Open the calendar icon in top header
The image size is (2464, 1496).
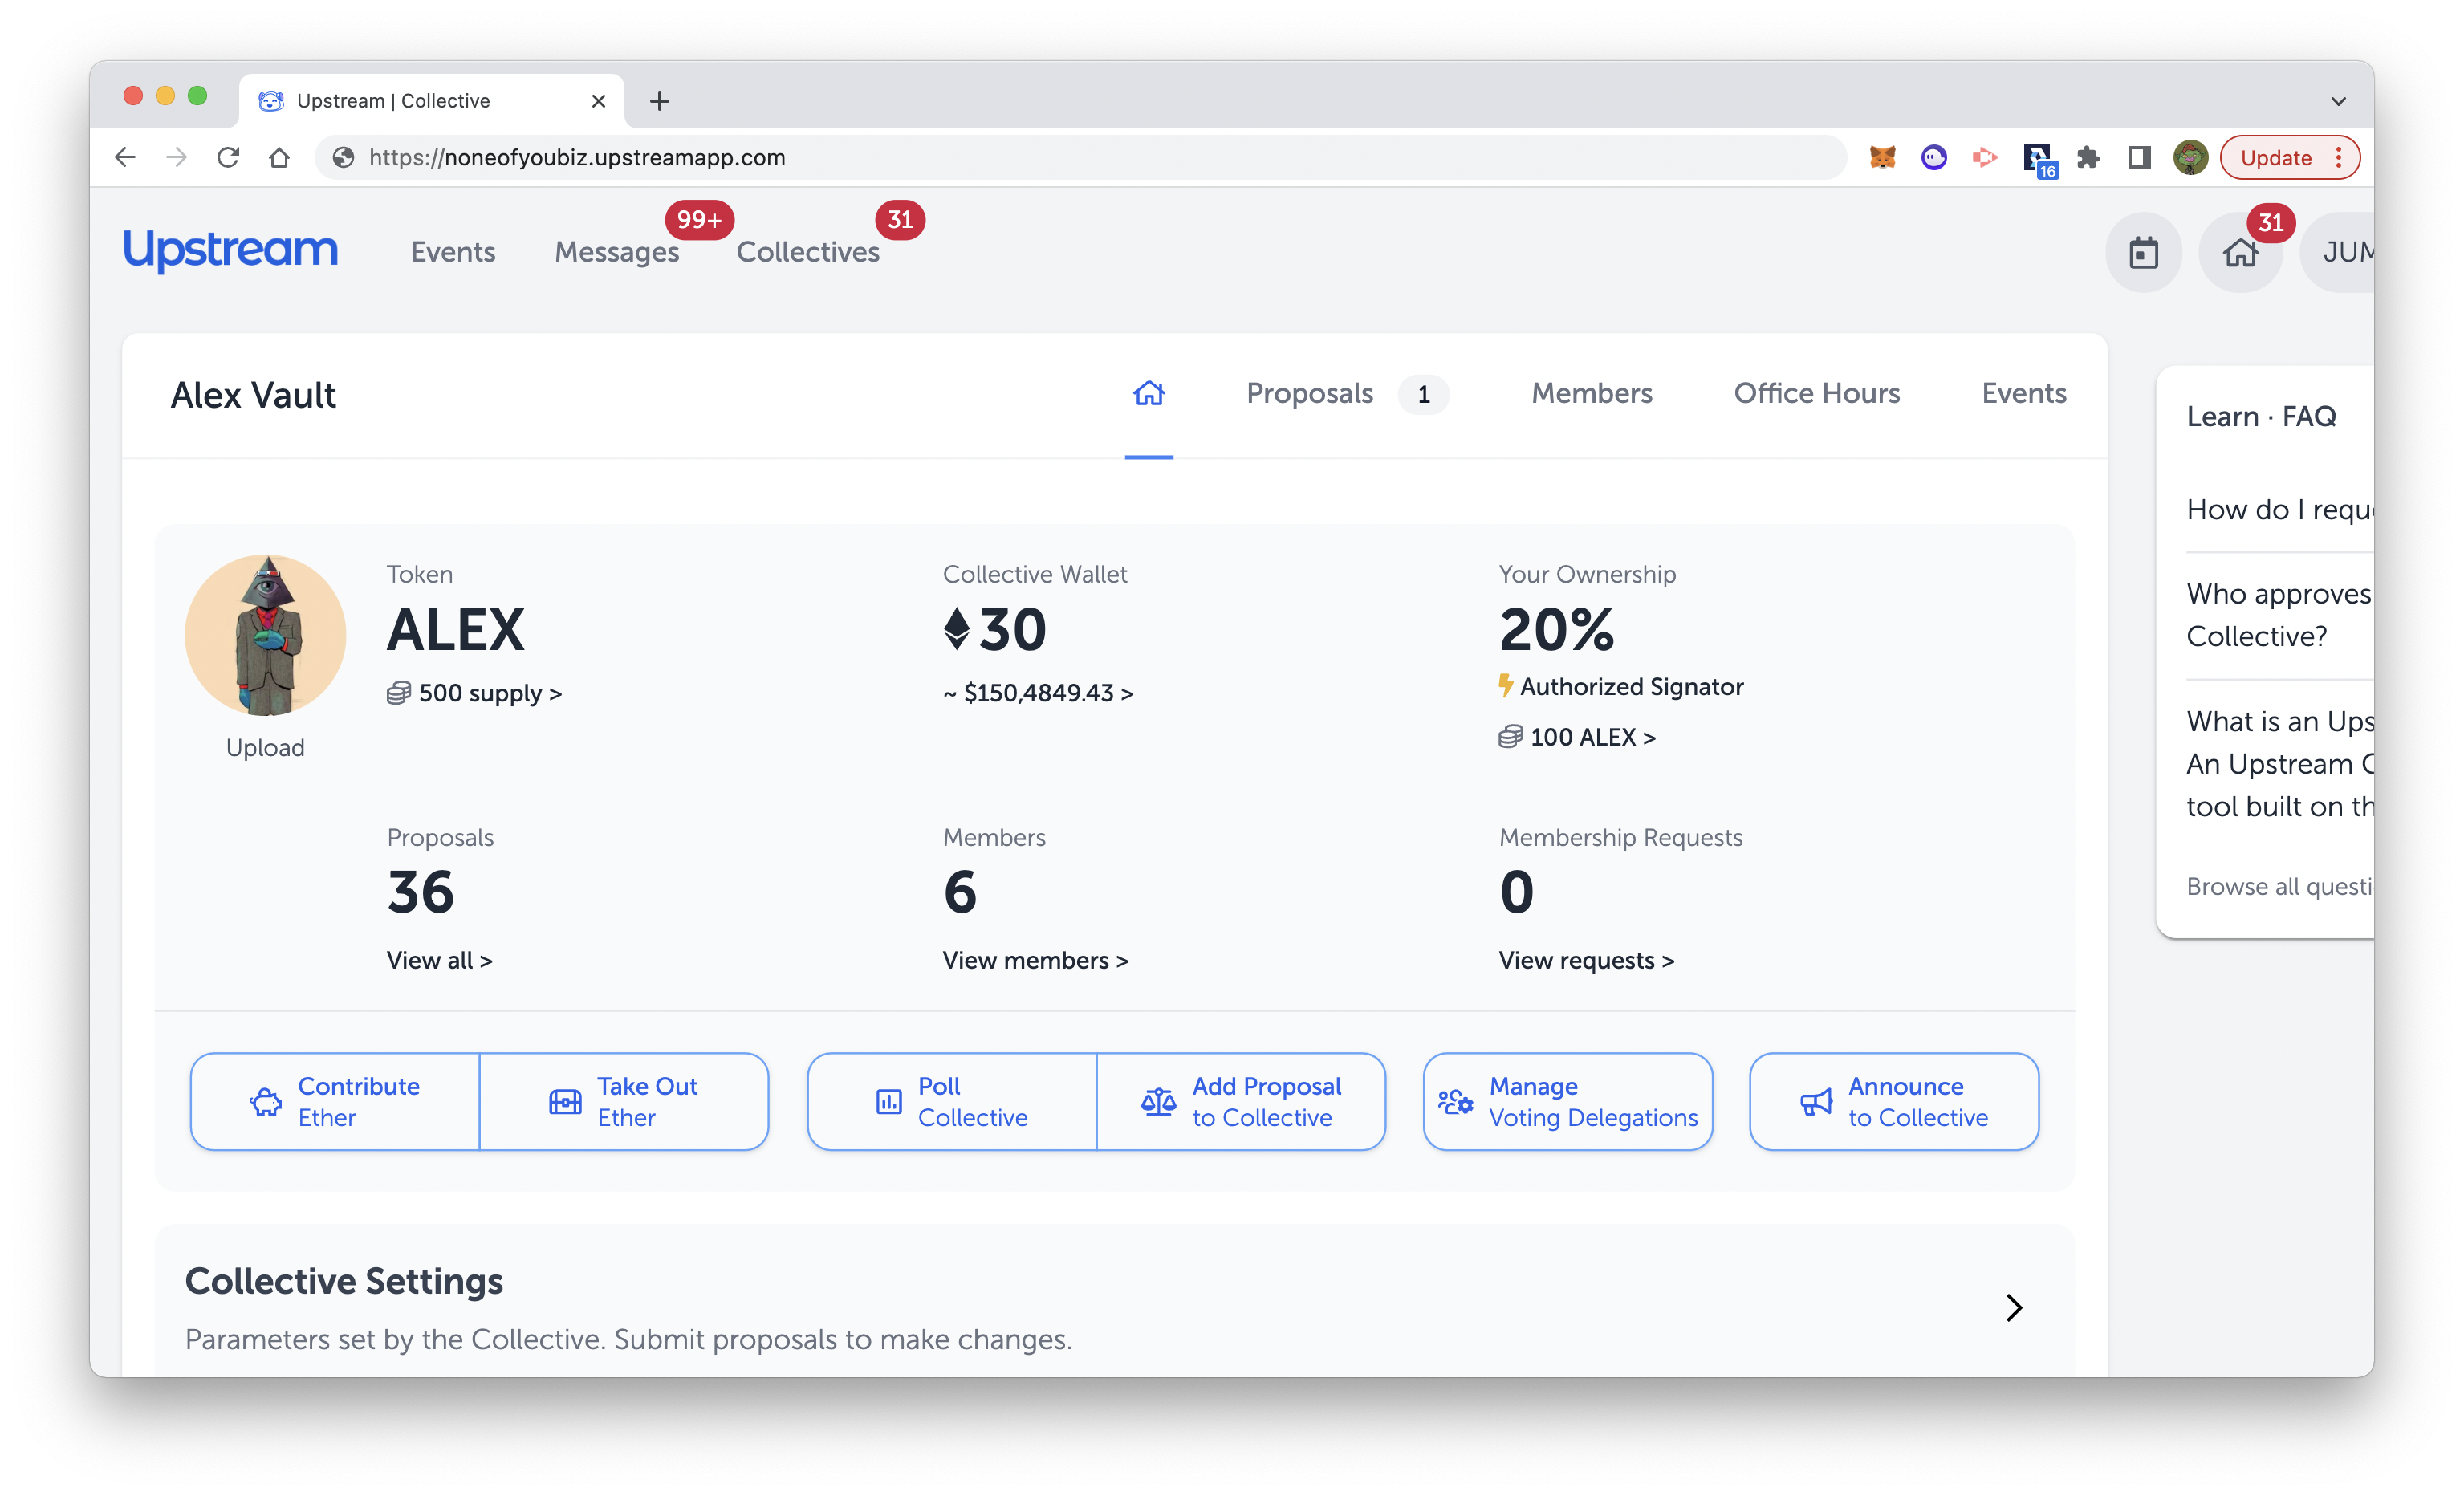tap(2143, 252)
